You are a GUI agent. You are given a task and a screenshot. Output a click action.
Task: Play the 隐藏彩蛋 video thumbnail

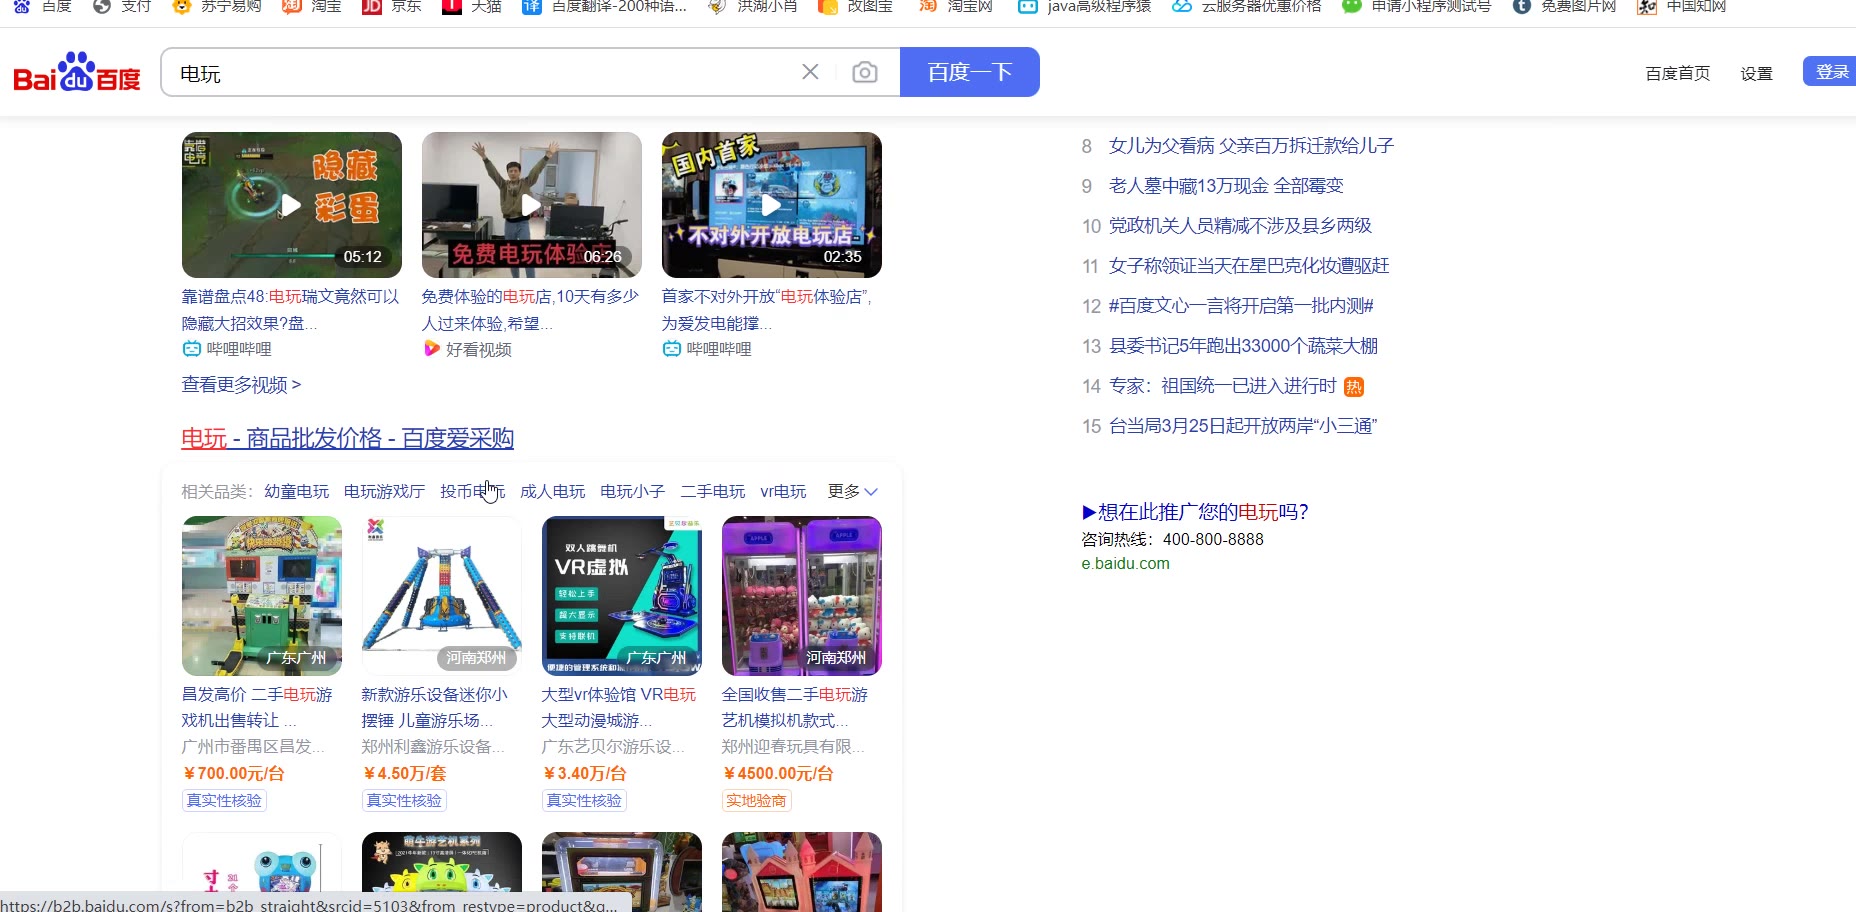291,205
